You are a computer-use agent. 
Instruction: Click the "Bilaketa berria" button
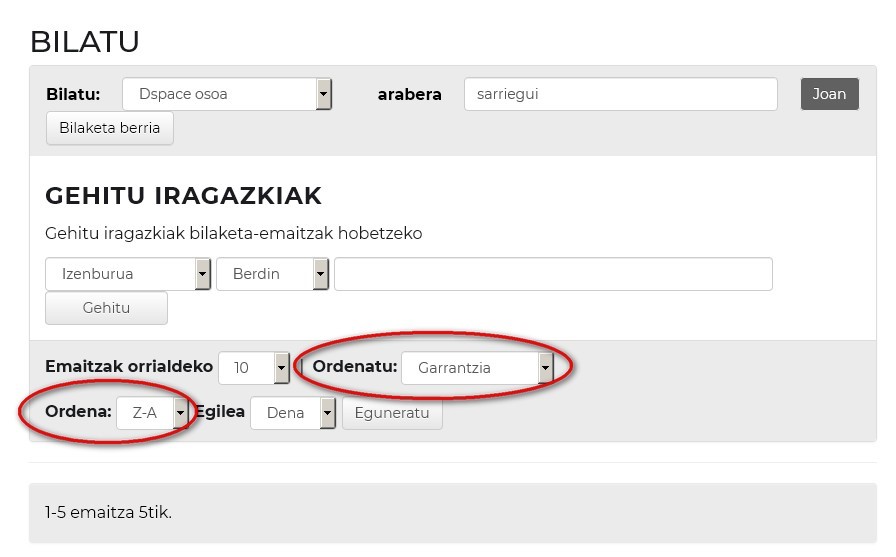(x=110, y=128)
